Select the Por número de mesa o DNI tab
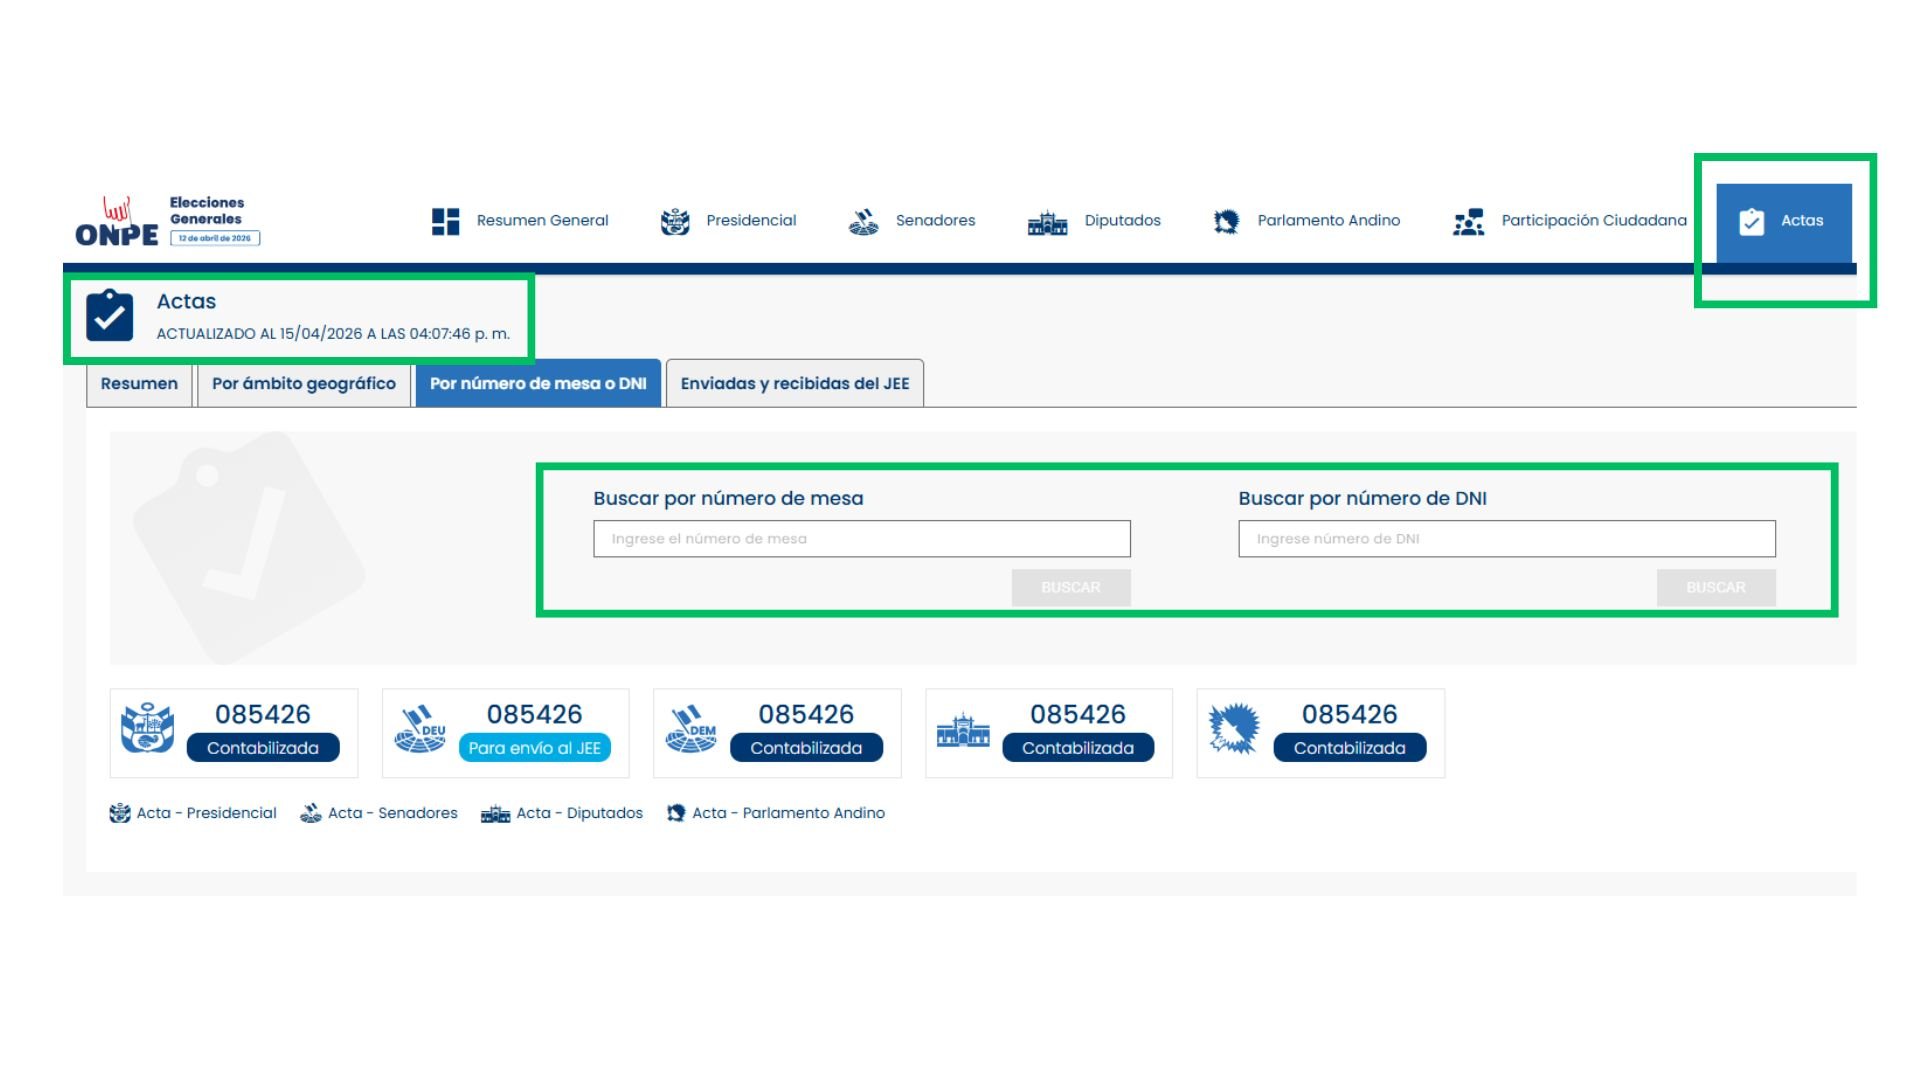This screenshot has height=1080, width=1920. [538, 384]
